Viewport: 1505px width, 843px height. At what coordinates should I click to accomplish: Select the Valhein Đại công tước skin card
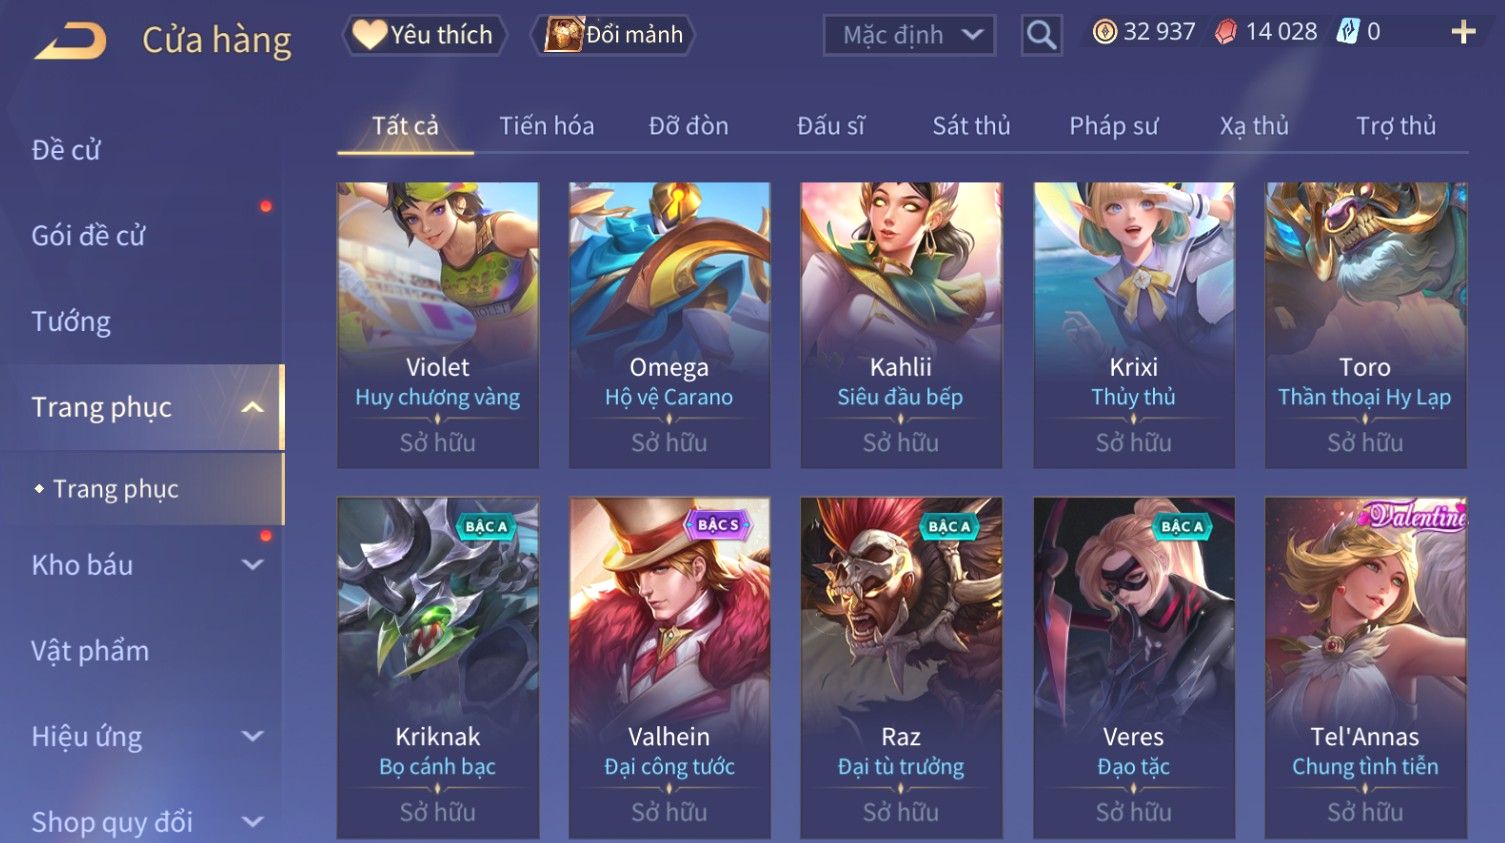tap(669, 668)
